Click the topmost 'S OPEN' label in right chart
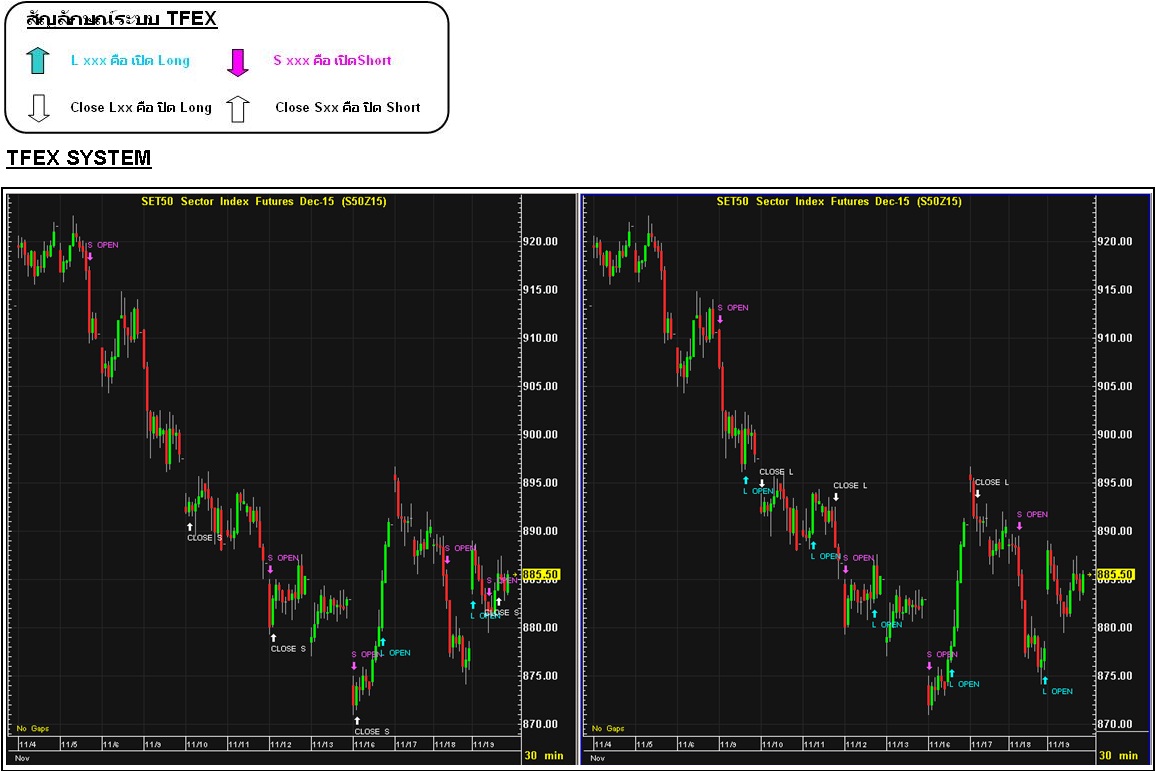 (x=733, y=307)
